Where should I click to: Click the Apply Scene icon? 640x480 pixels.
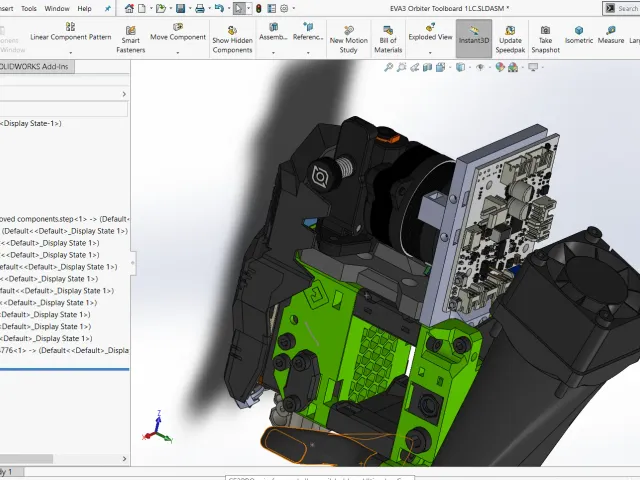(x=513, y=67)
